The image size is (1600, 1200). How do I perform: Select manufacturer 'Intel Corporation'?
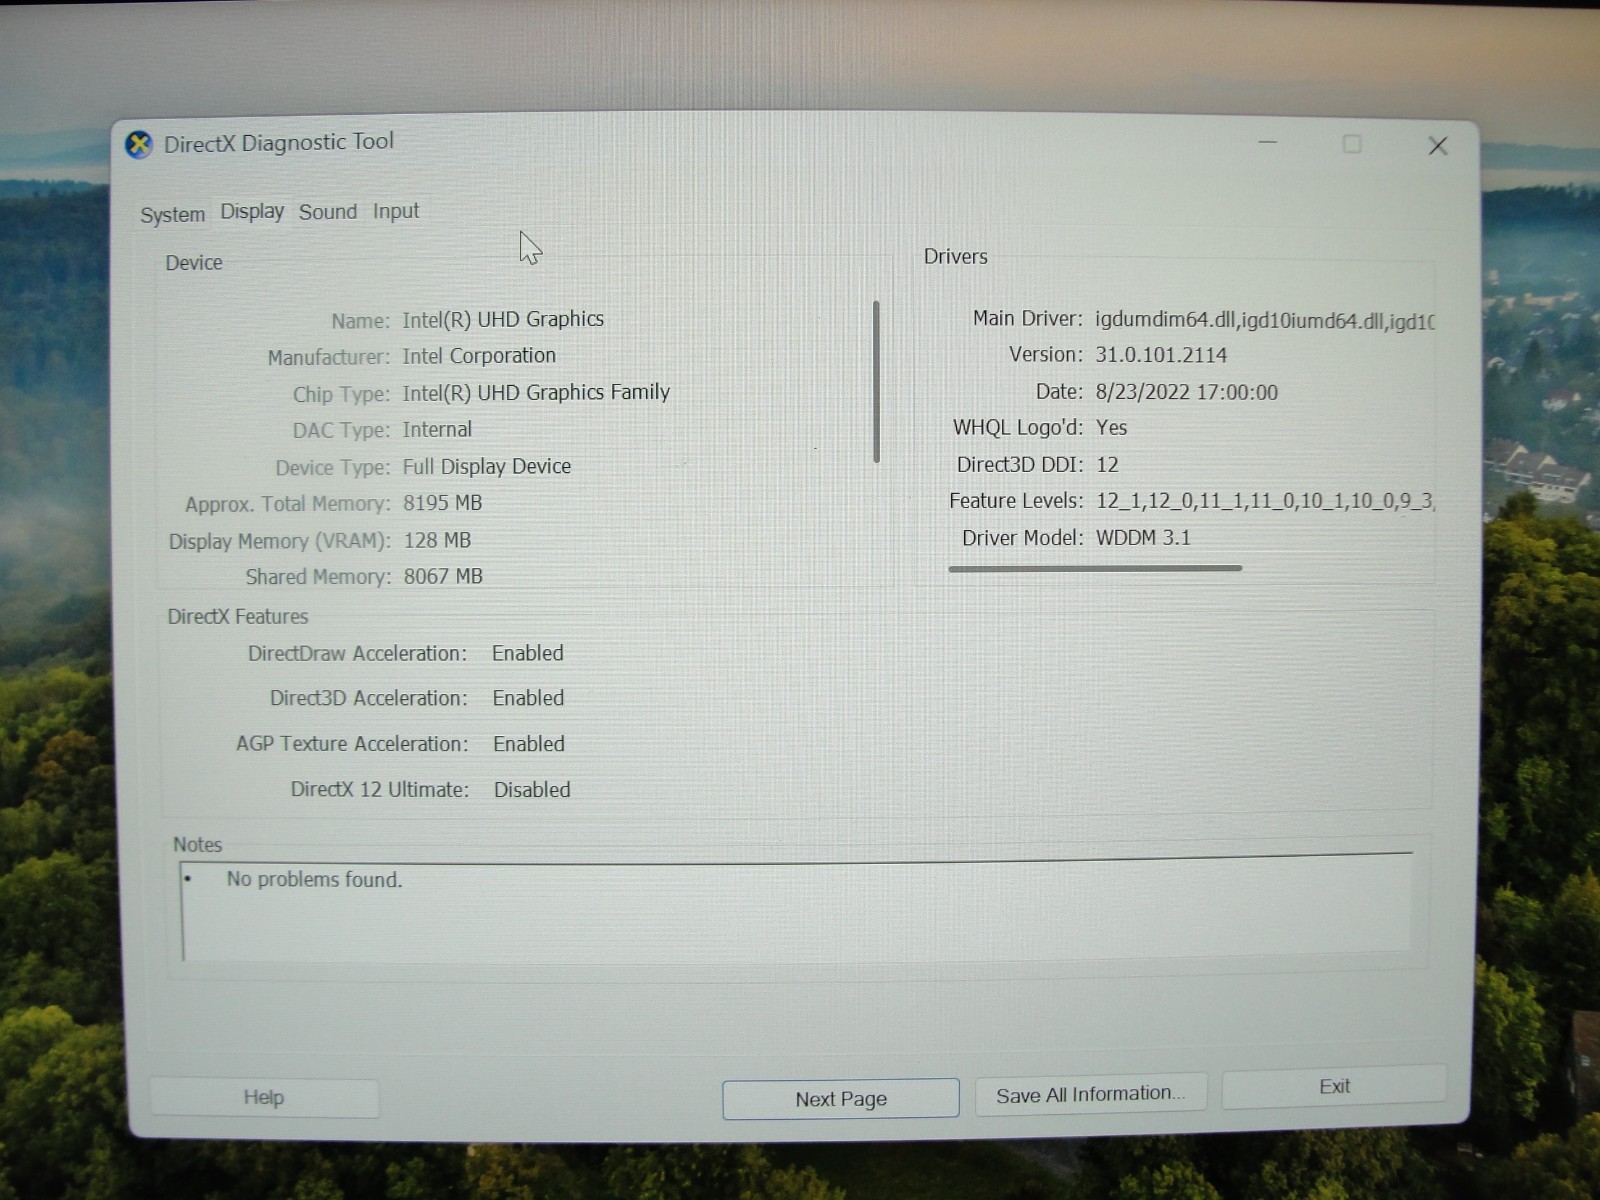coord(479,356)
